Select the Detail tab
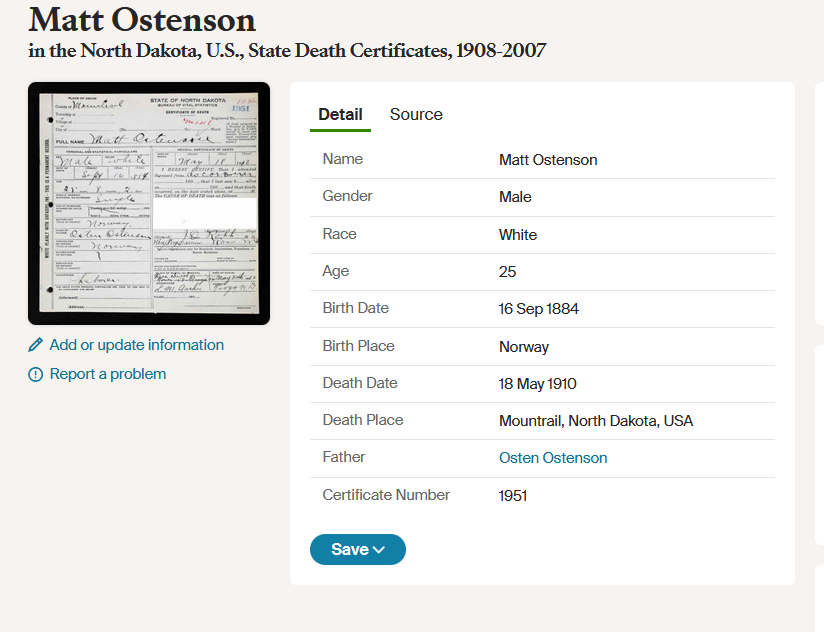Viewport: 824px width, 632px height. [340, 114]
